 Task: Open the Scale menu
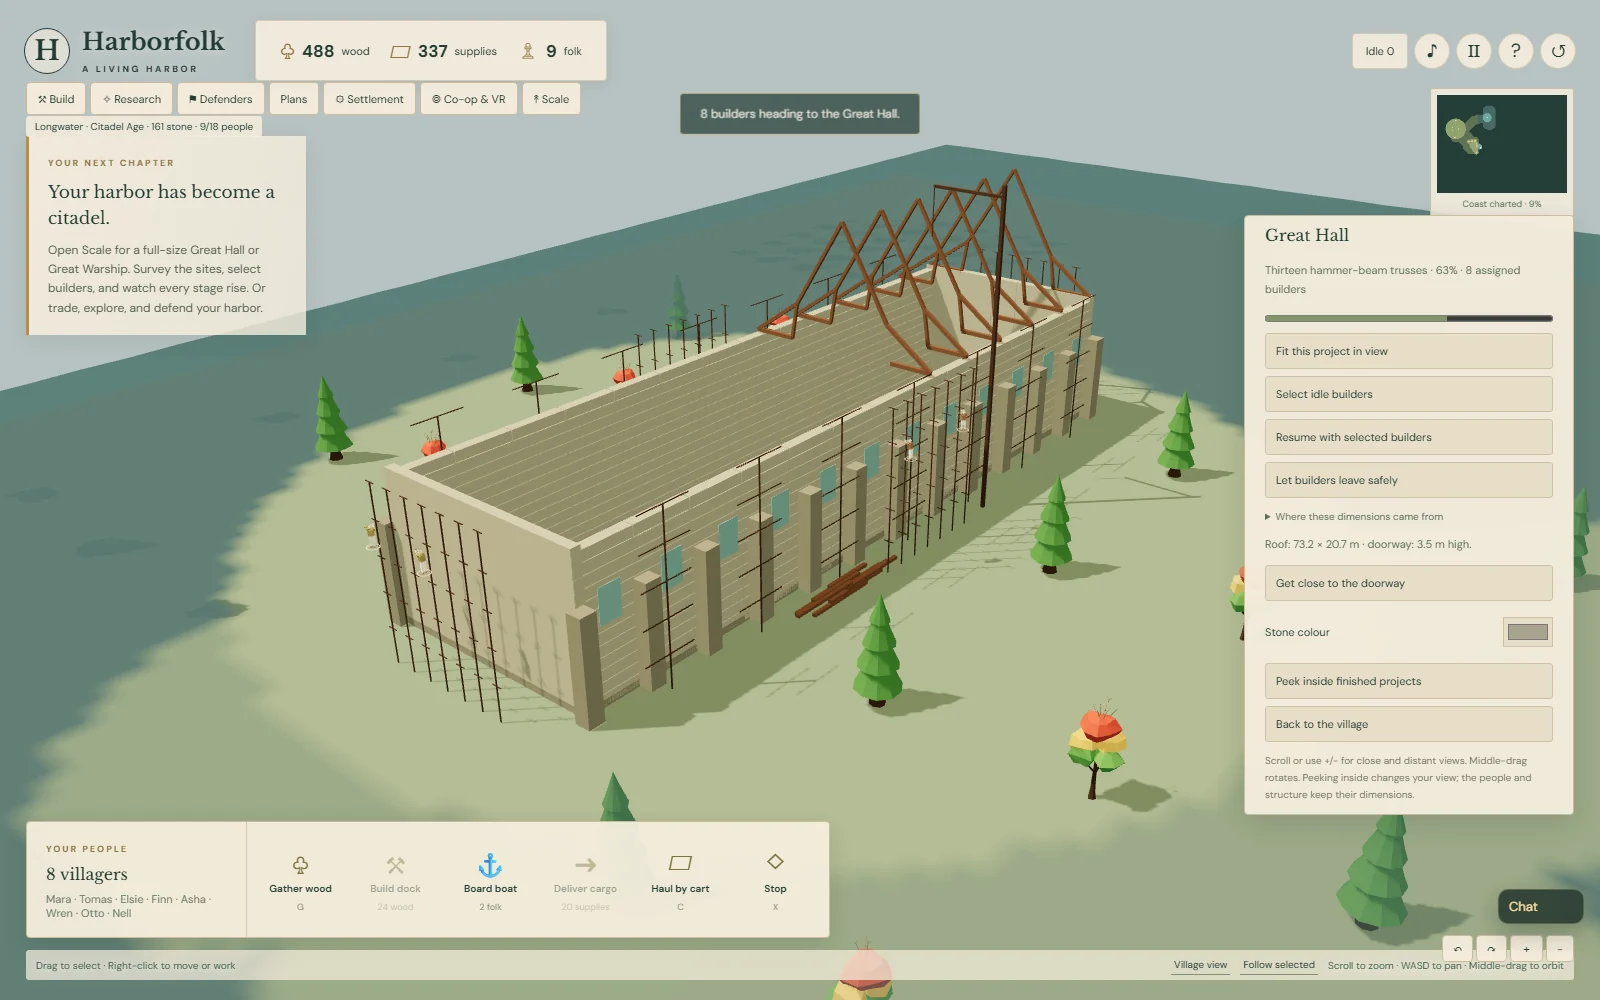click(551, 99)
